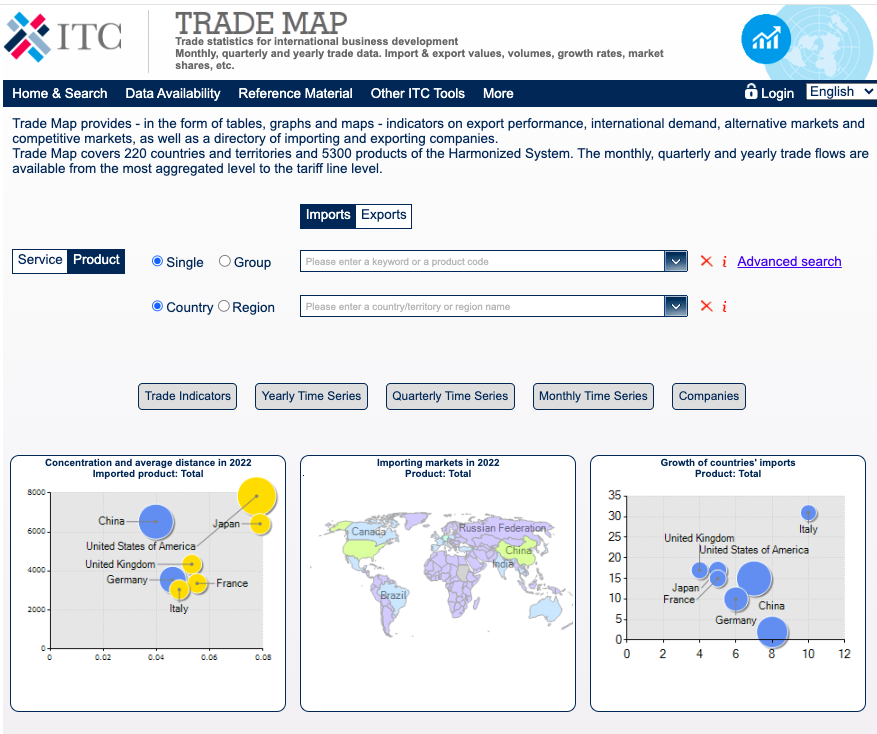Click the ITC logo
The image size is (877, 734).
coord(63,37)
